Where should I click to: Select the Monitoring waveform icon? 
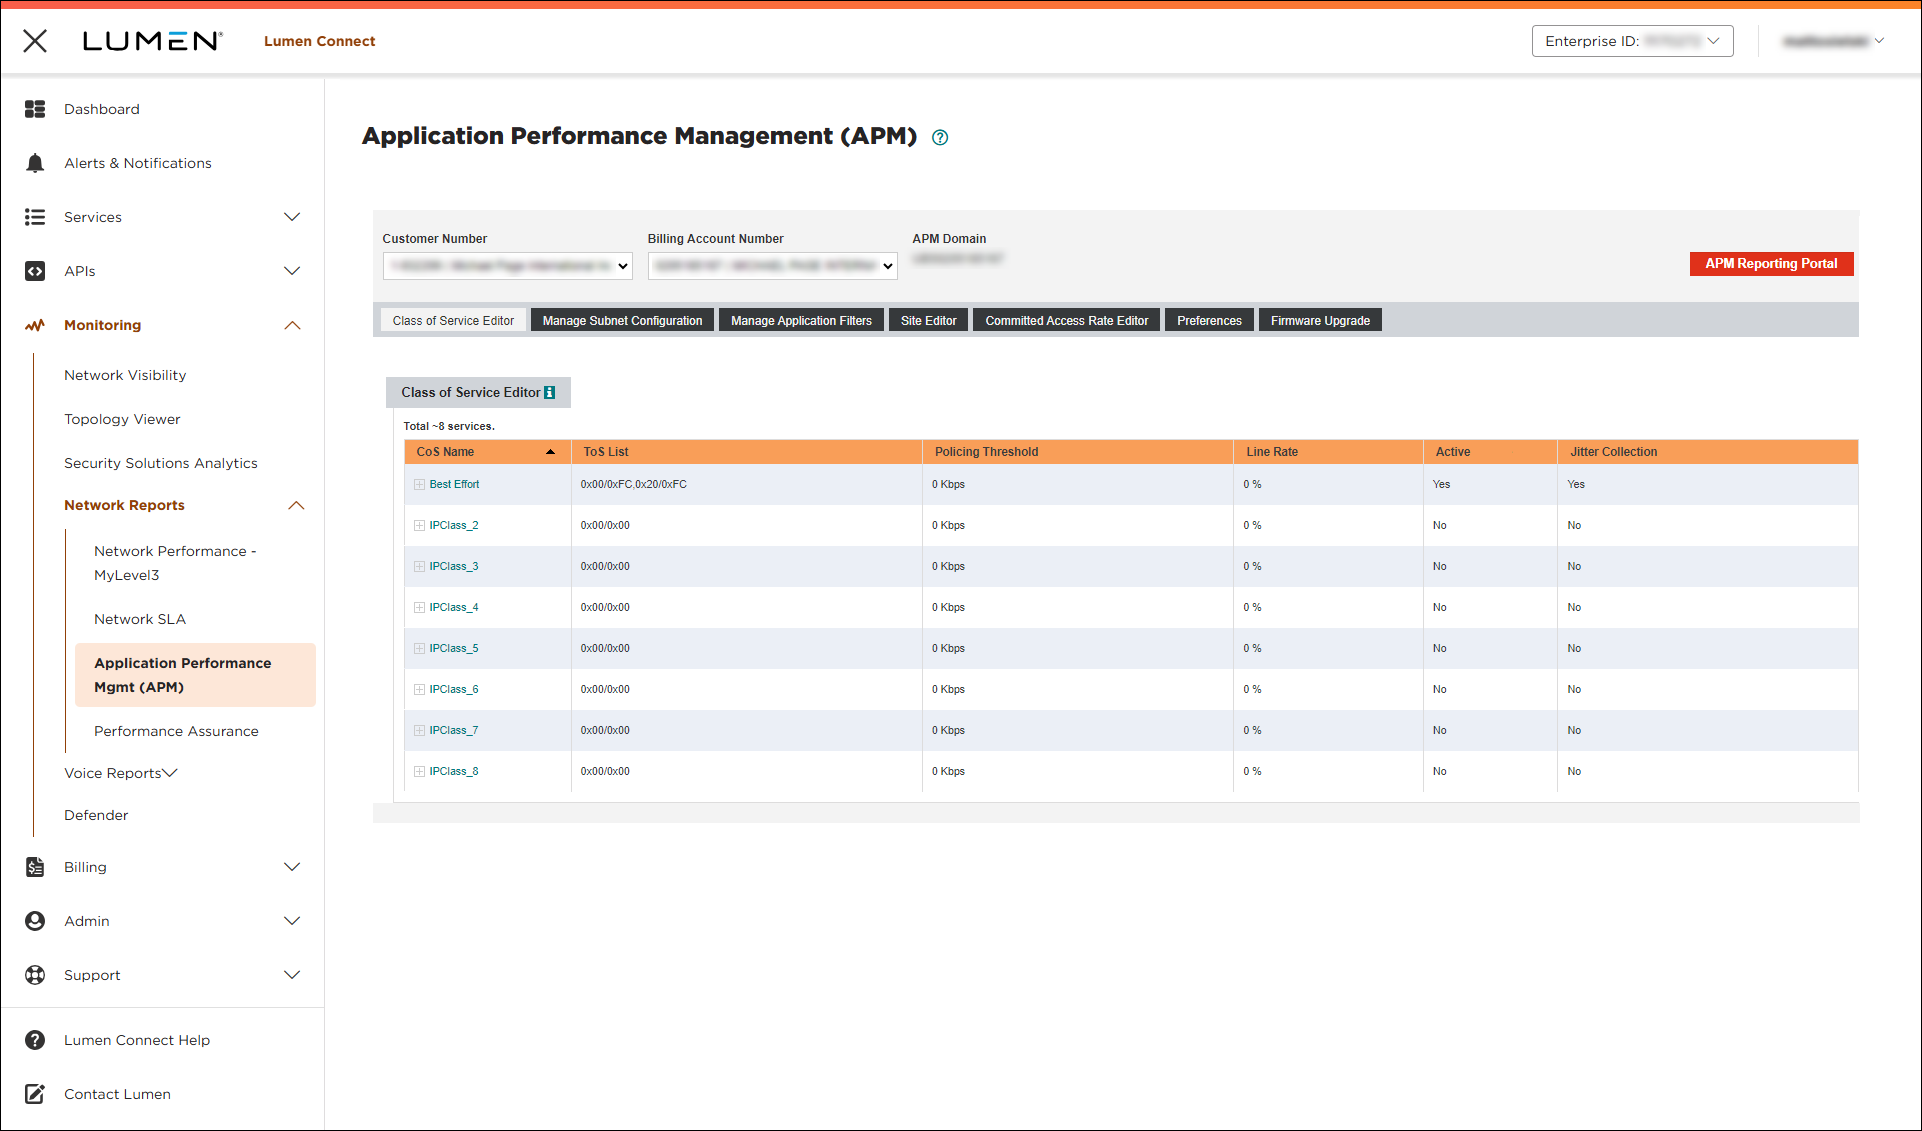pos(35,325)
